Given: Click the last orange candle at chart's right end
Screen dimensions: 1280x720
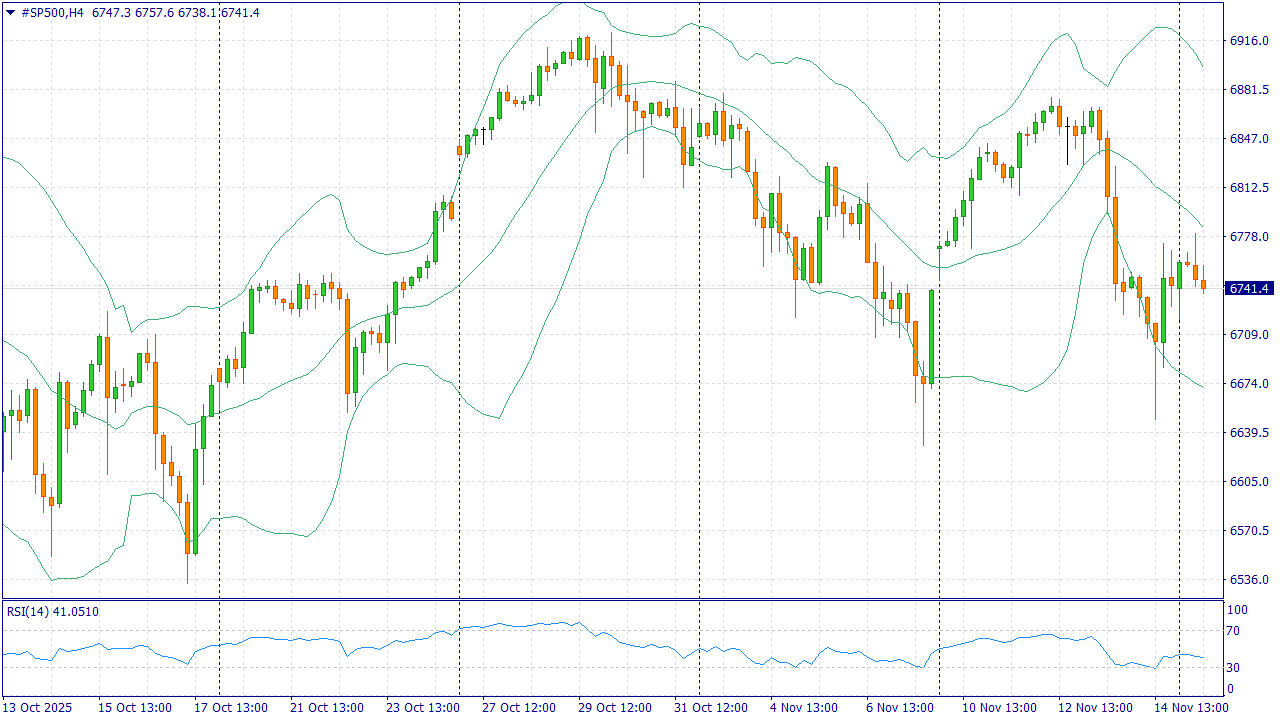Looking at the screenshot, I should tap(1203, 285).
